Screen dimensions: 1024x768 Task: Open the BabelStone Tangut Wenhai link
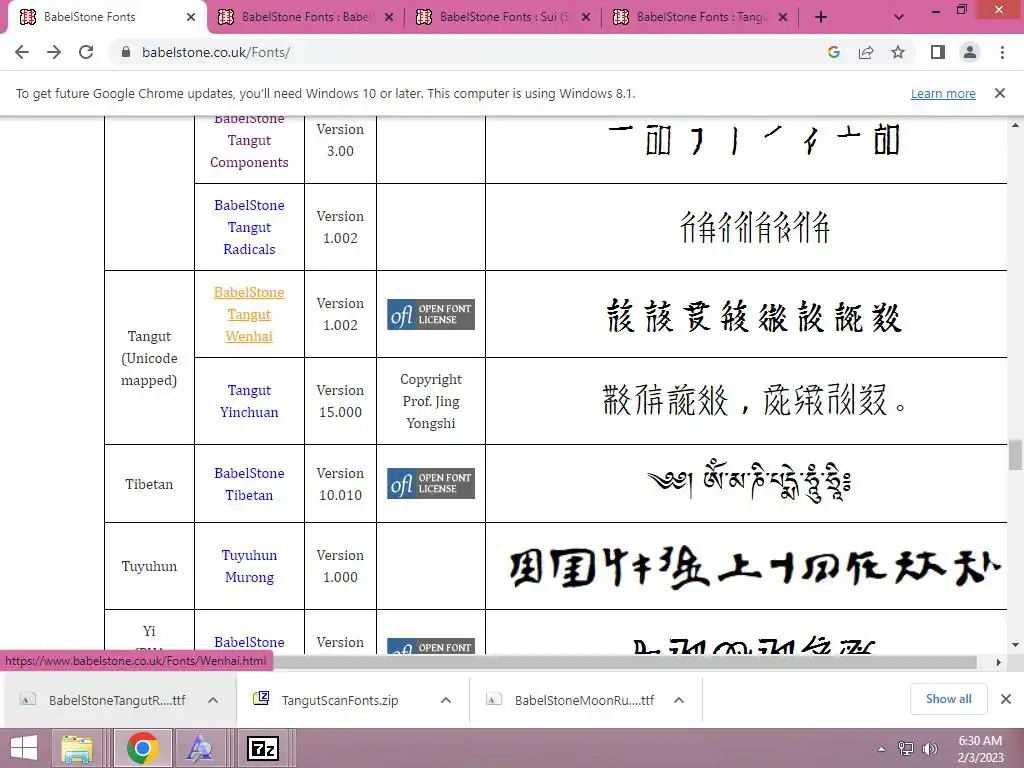pyautogui.click(x=249, y=314)
